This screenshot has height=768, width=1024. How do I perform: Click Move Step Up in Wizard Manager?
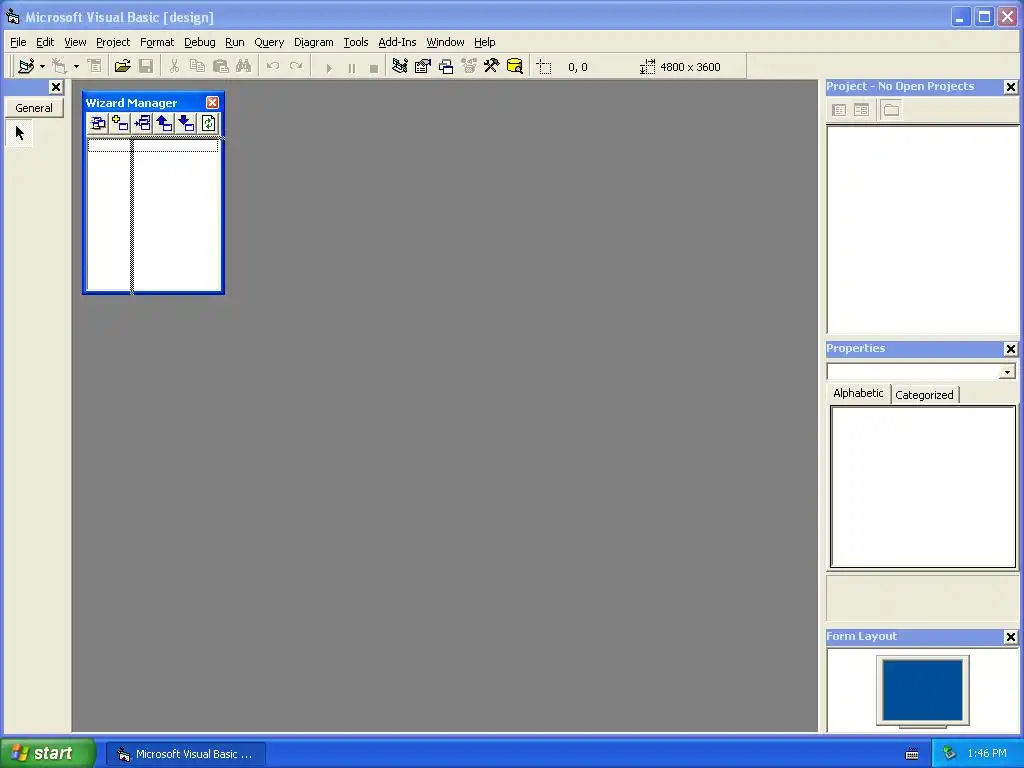(165, 123)
